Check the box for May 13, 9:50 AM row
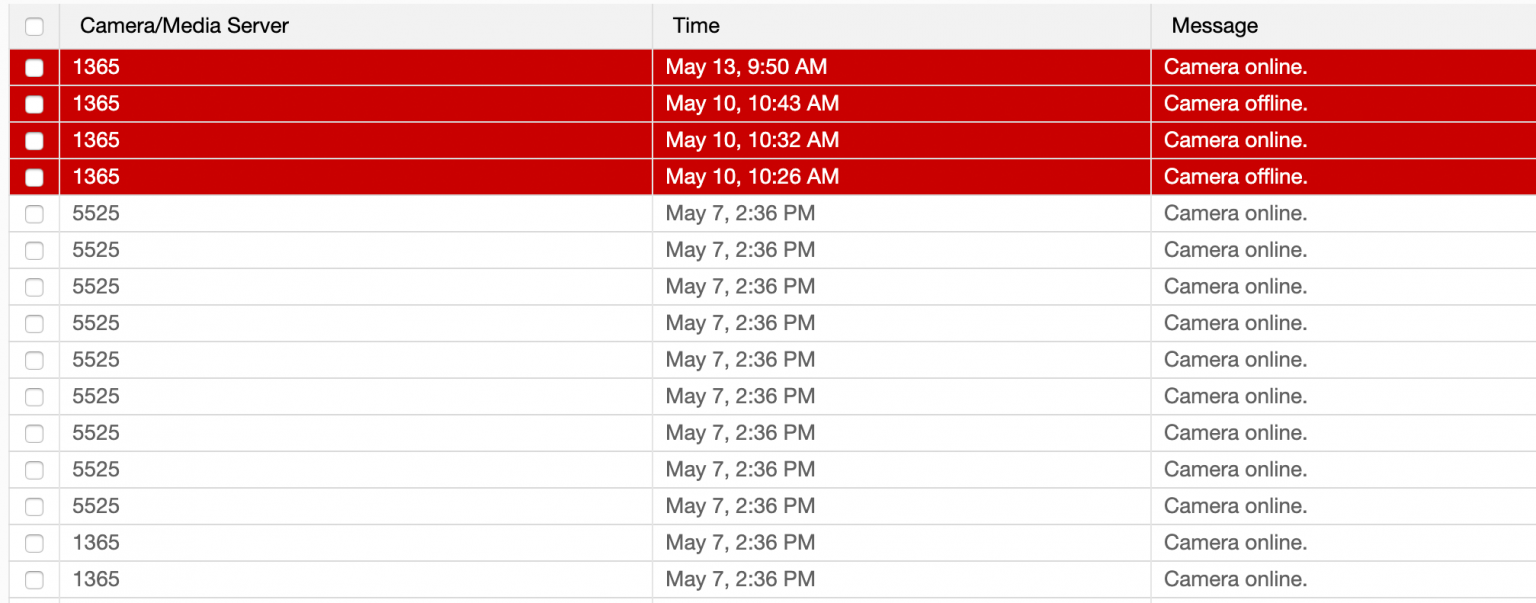The image size is (1536, 603). (34, 68)
